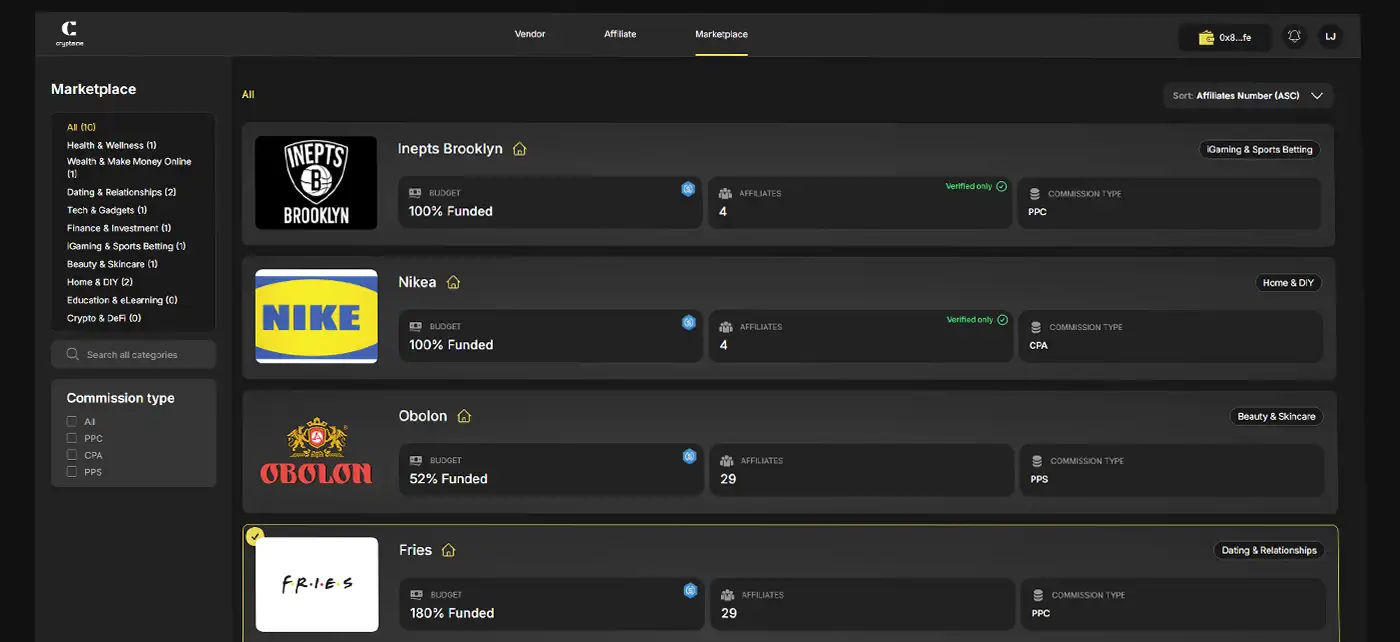Screen dimensions: 1400x642
Task: Select Home & DIY category in sidebar
Action: (99, 282)
